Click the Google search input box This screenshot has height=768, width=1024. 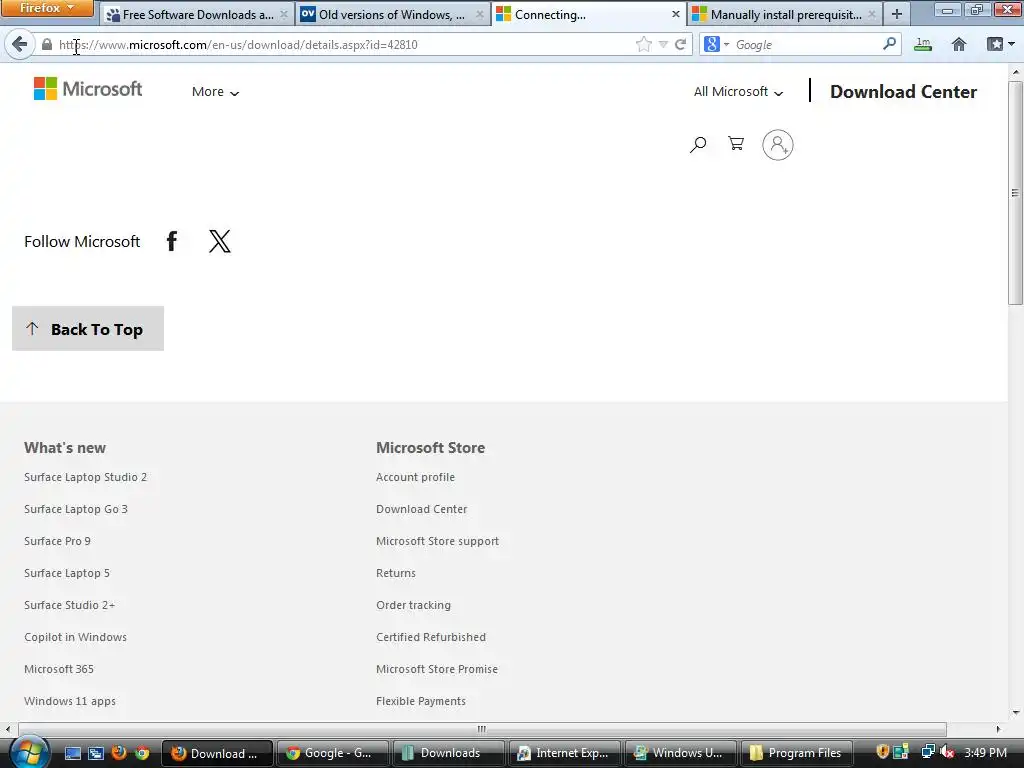[807, 44]
